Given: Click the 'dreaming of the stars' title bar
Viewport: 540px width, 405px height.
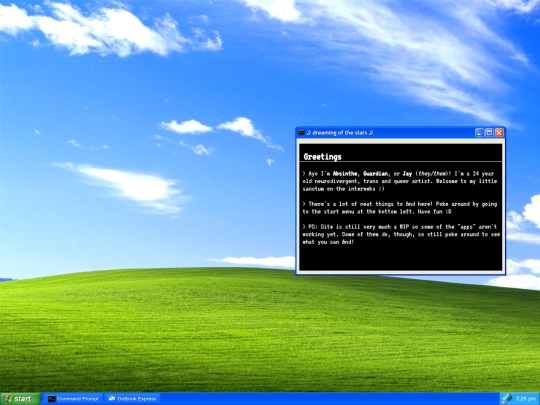Looking at the screenshot, I should 401,133.
